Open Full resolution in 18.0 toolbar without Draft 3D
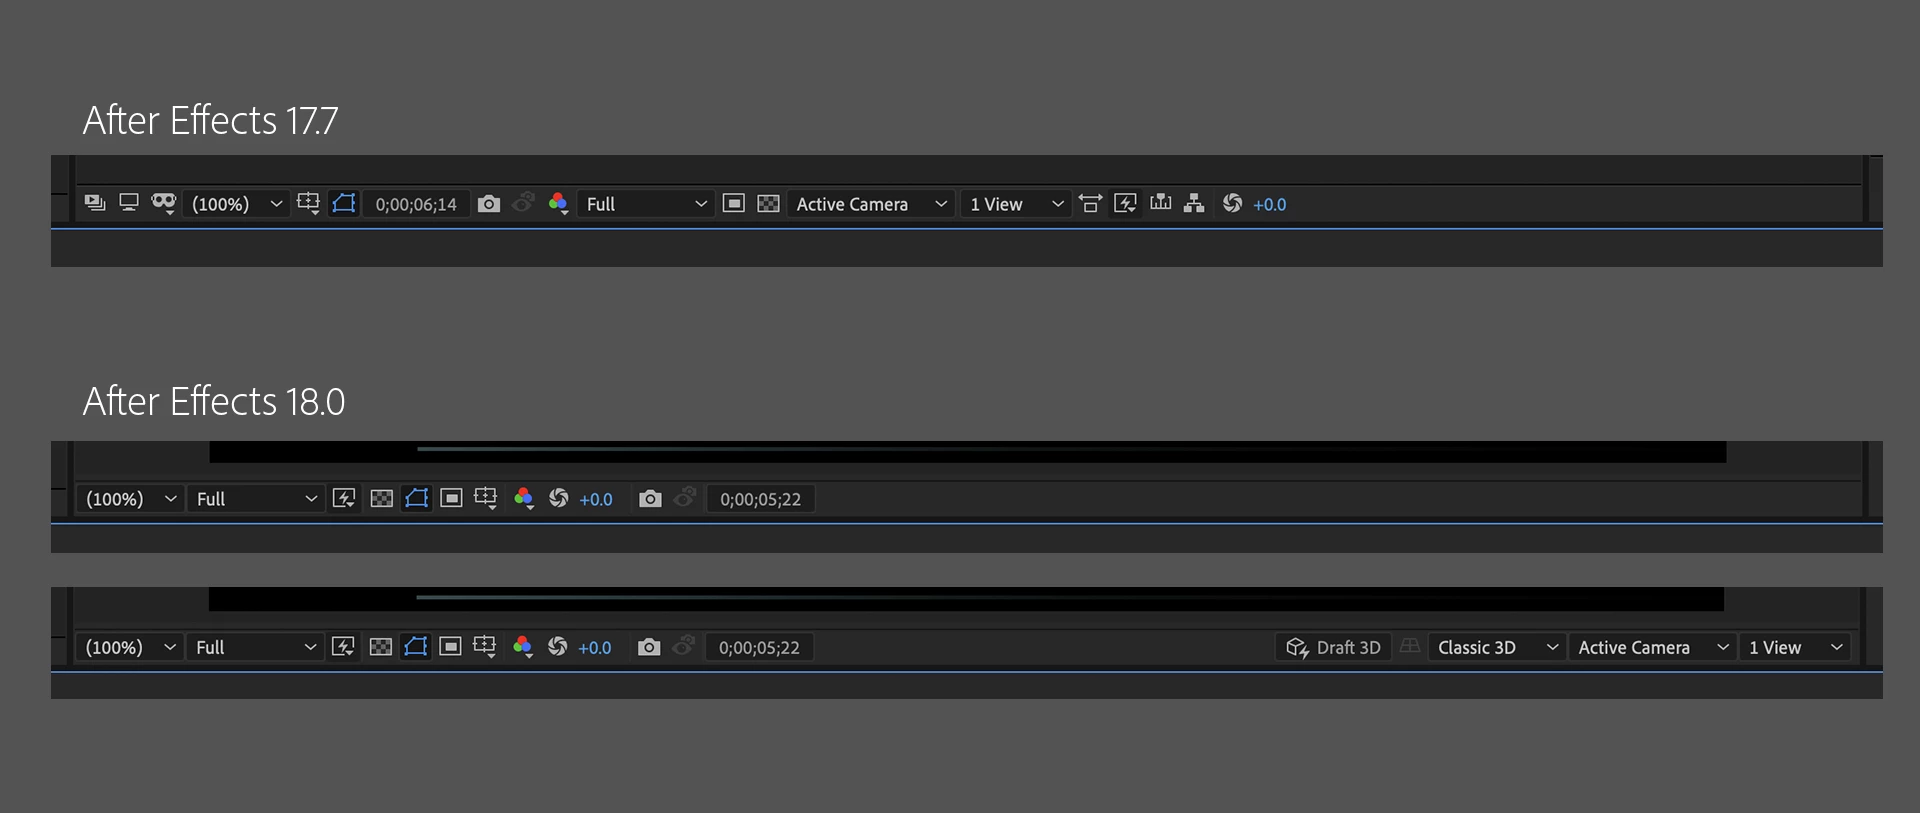 (255, 499)
